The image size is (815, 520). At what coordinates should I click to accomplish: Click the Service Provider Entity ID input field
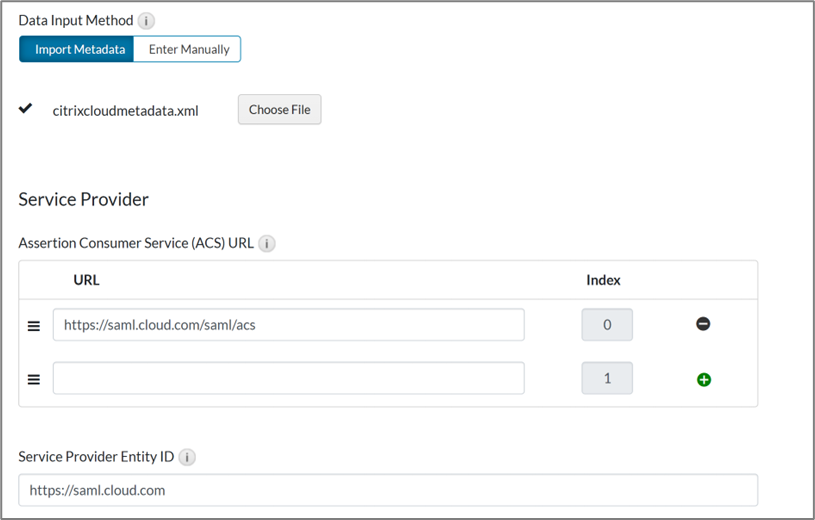point(388,490)
